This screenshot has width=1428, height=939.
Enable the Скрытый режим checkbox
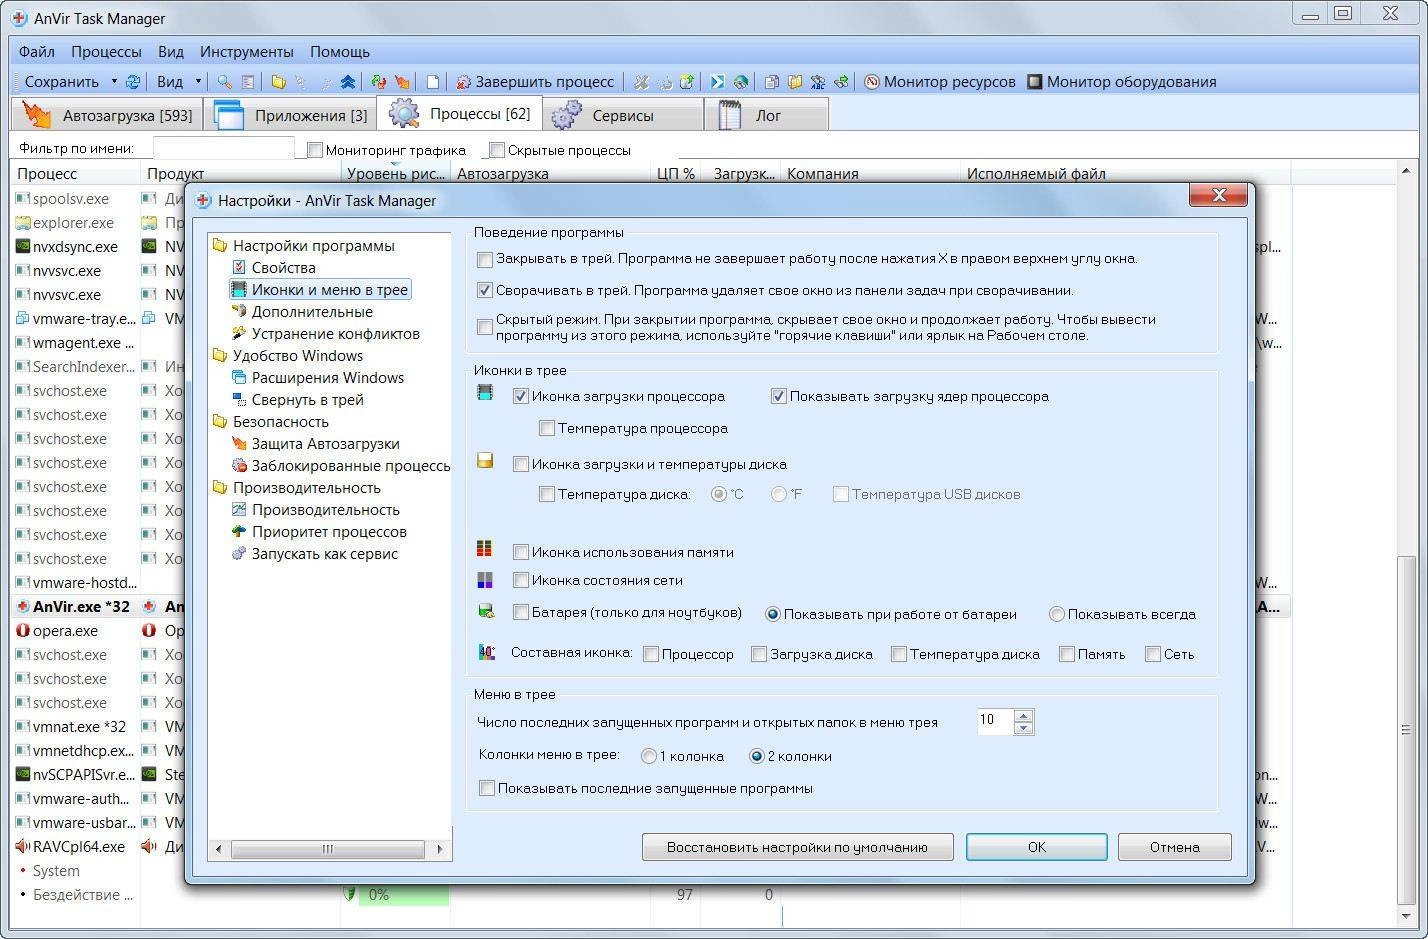pyautogui.click(x=485, y=327)
